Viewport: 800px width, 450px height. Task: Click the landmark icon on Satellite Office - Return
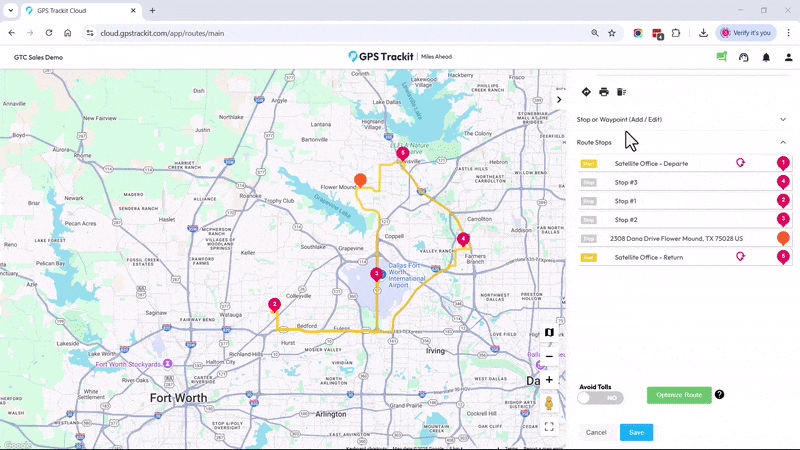coord(740,257)
